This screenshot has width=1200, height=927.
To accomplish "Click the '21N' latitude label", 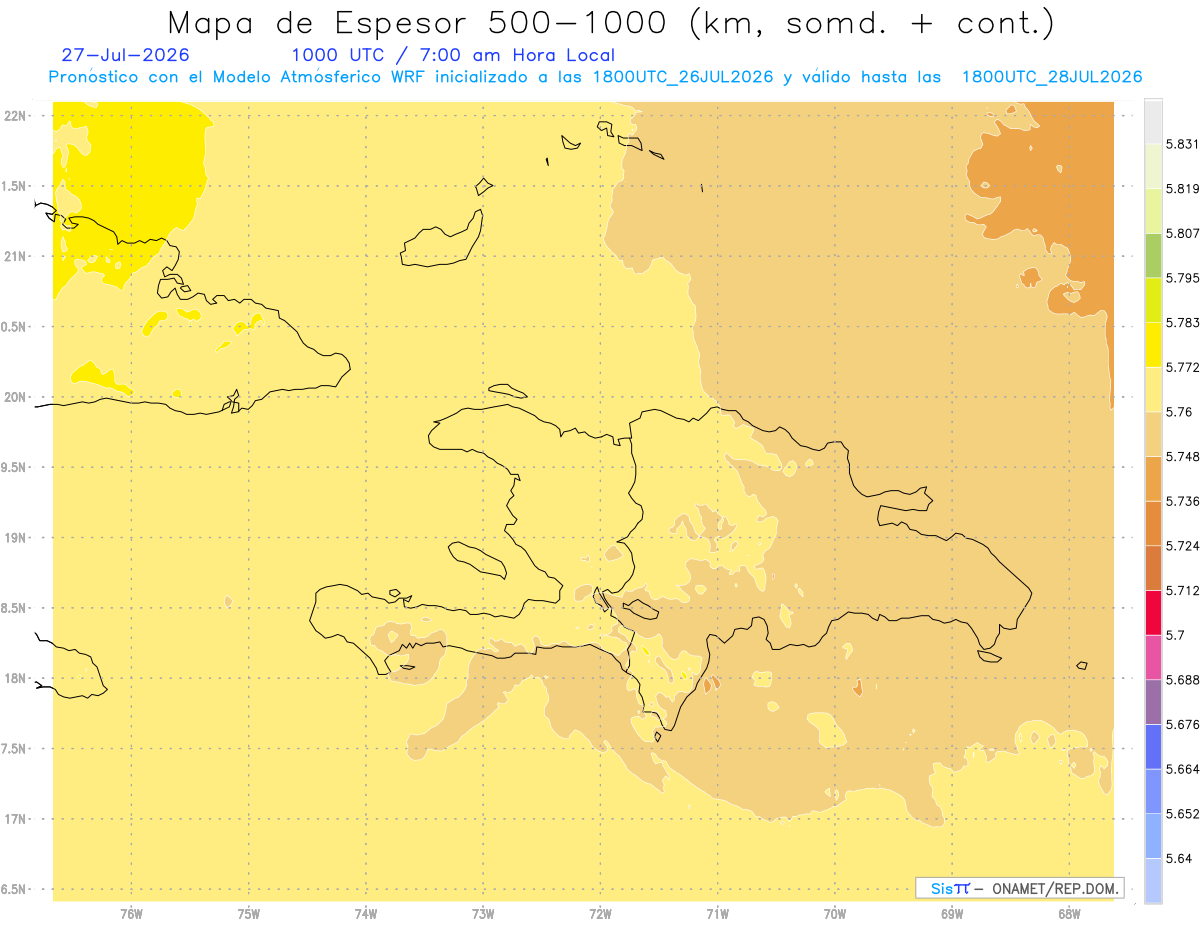I will (14, 256).
